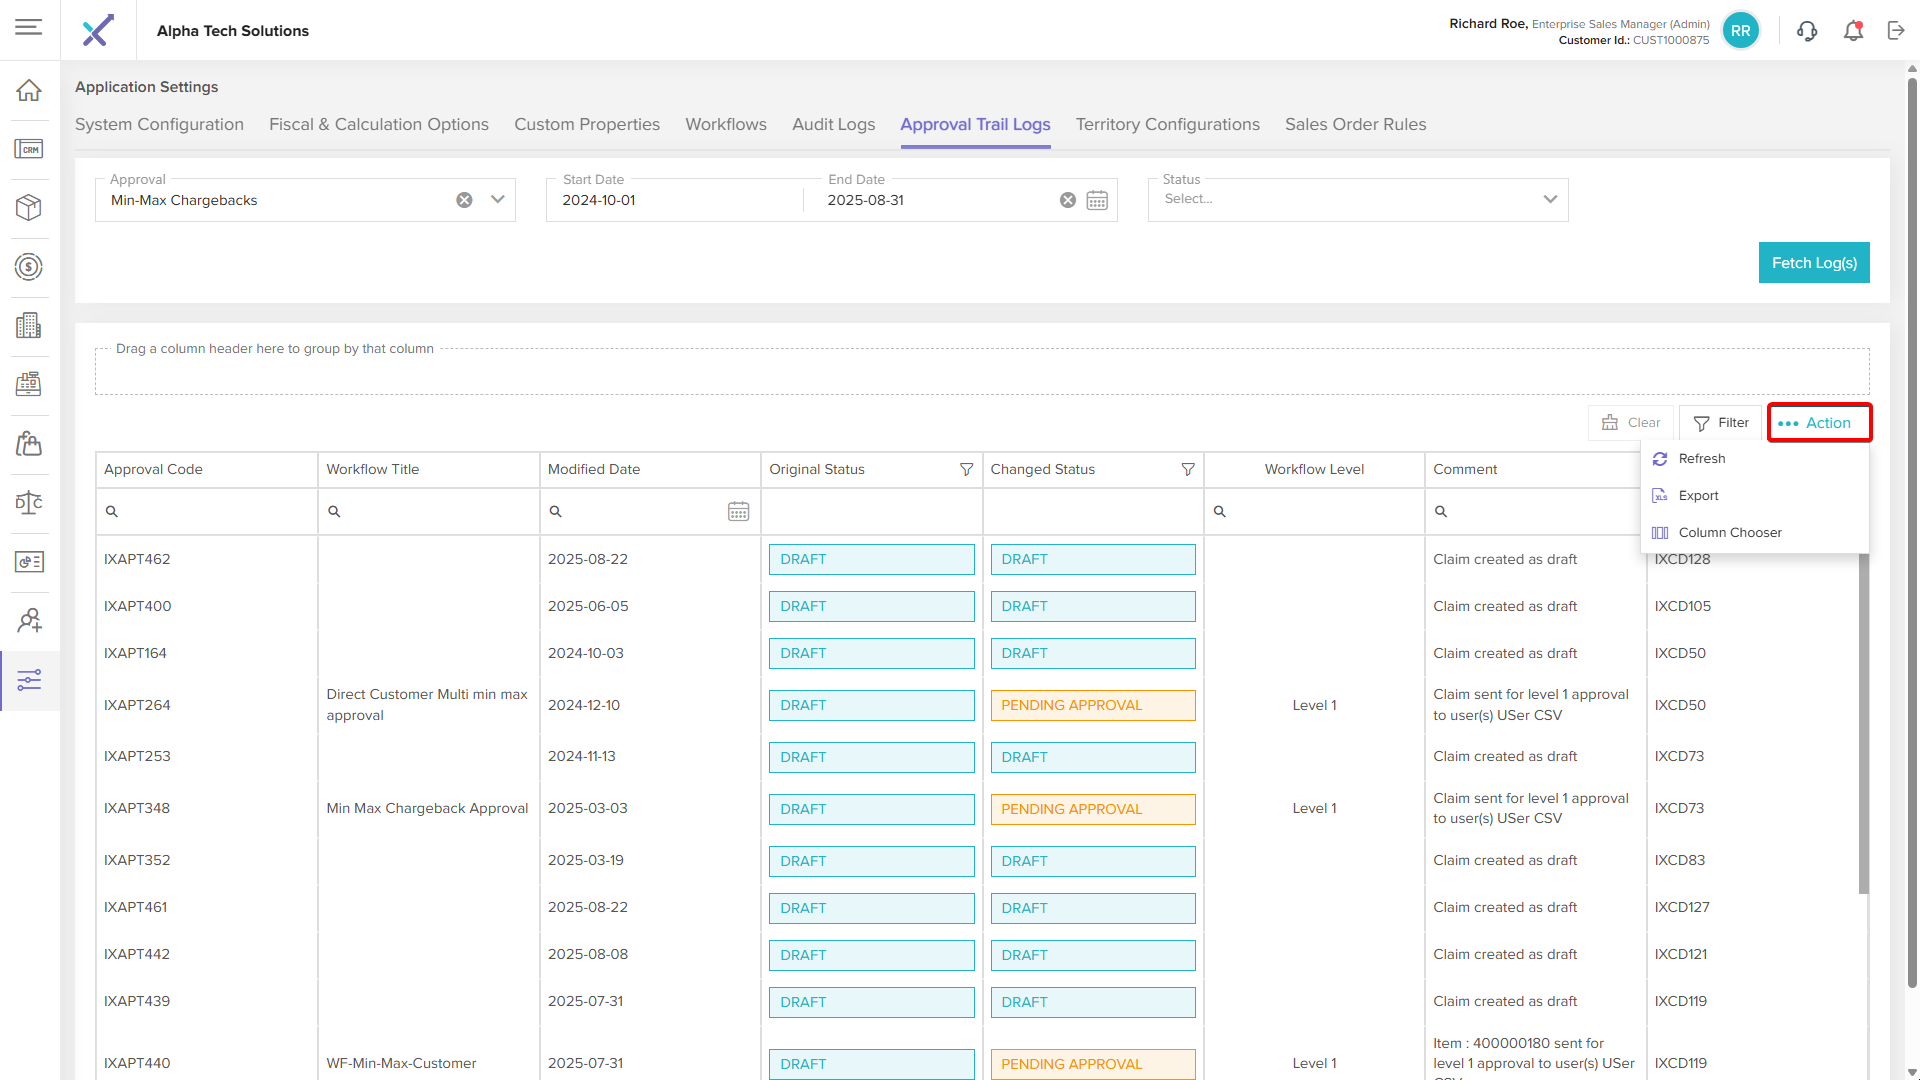Open the CRM module in sidebar
The image size is (1920, 1080).
29,149
